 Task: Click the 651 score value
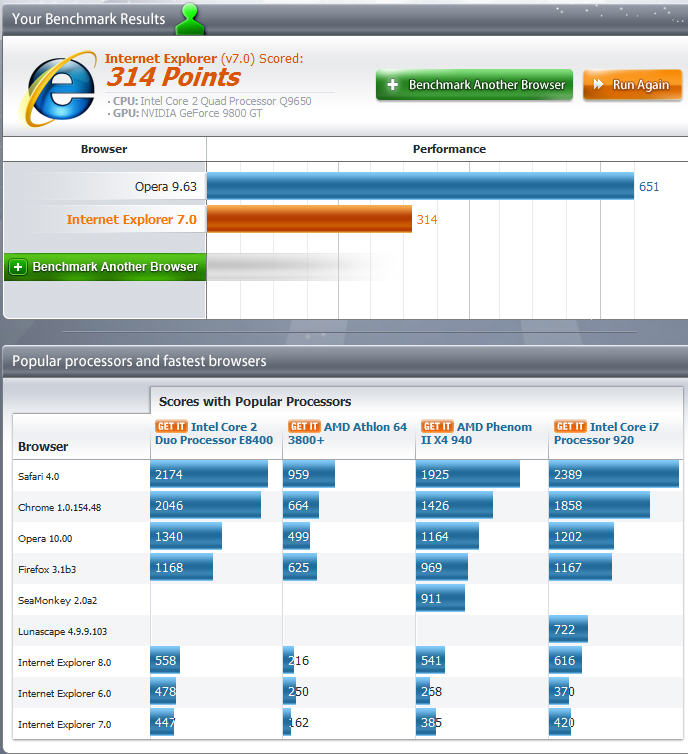649,187
